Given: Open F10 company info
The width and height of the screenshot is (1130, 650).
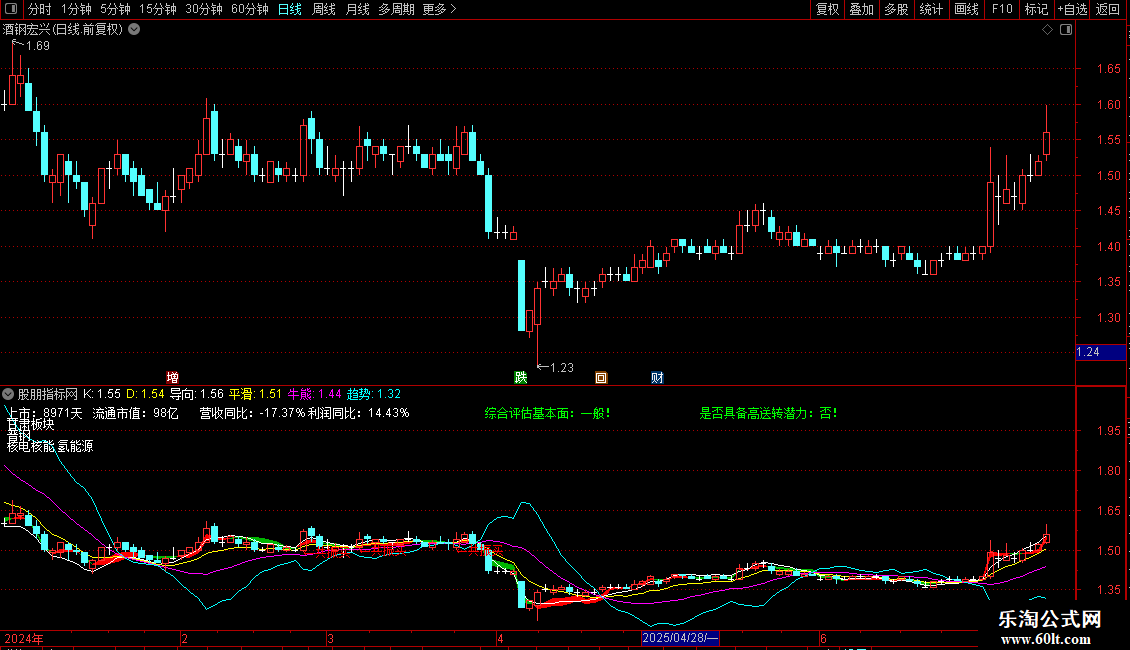Looking at the screenshot, I should pos(1002,9).
